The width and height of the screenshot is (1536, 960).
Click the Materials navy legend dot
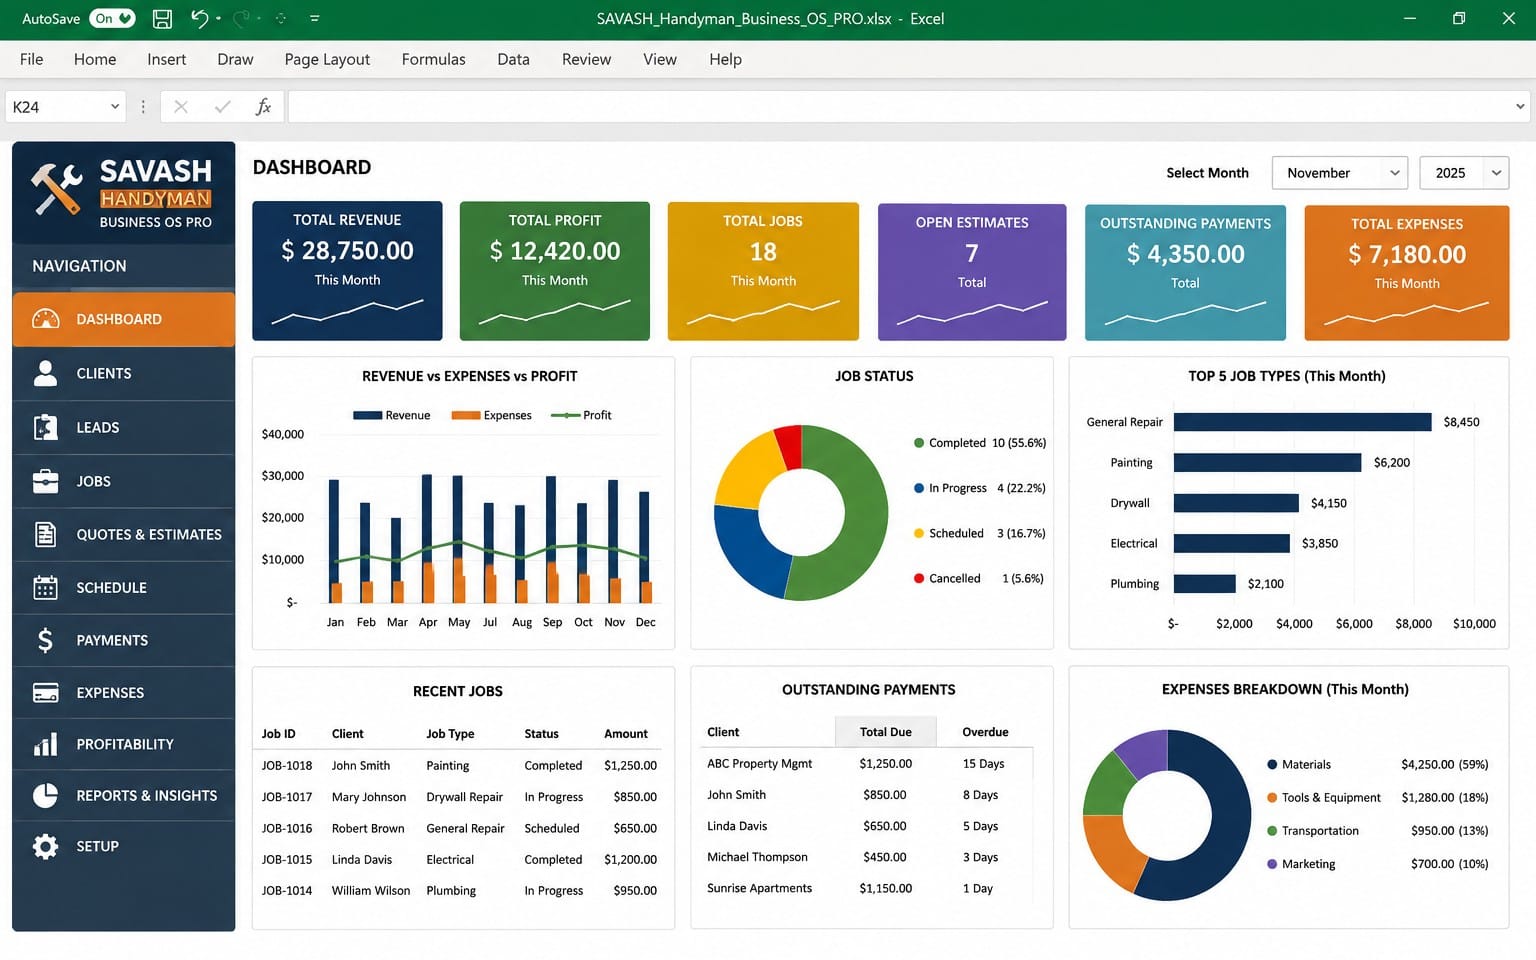point(1272,764)
